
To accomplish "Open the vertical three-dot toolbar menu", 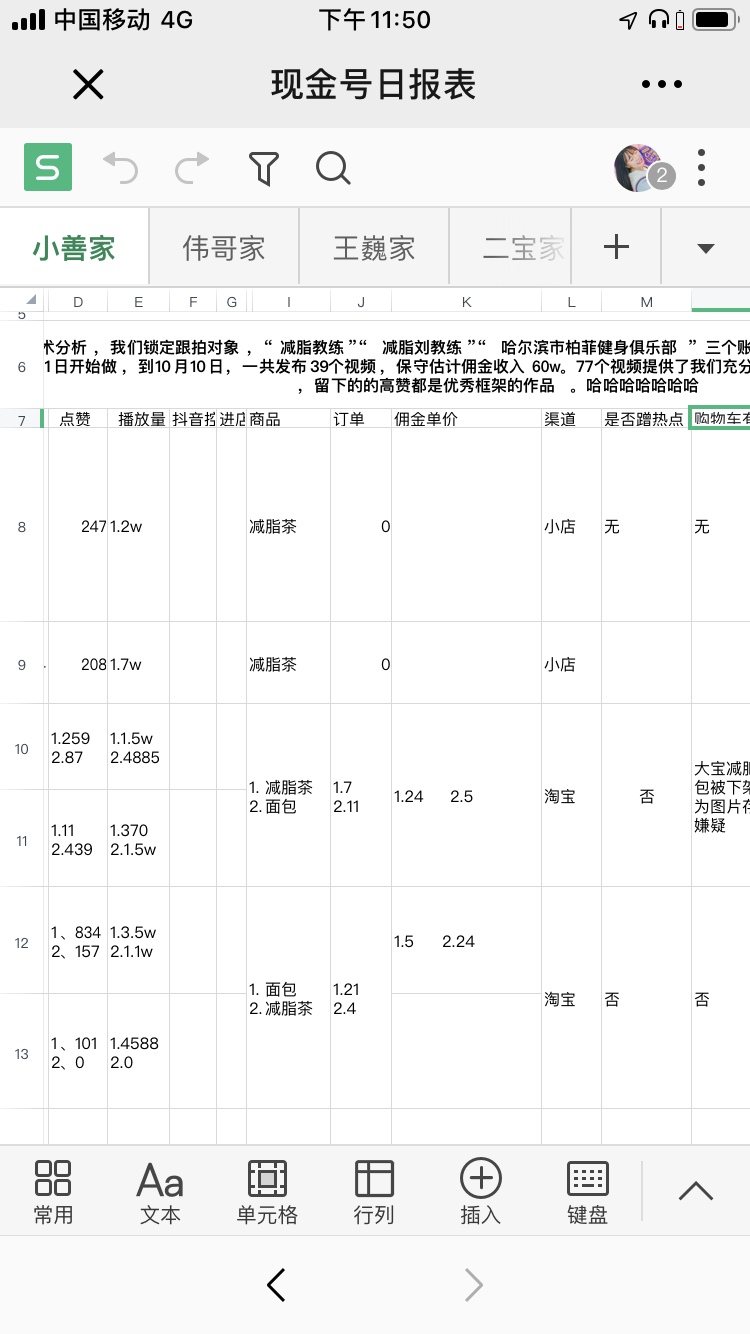I will (x=702, y=168).
